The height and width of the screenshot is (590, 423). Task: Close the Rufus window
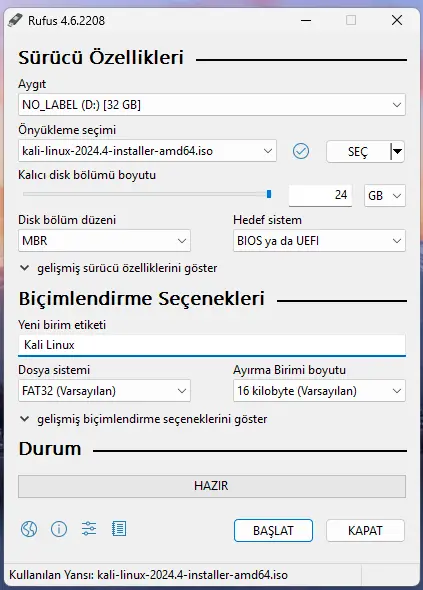(x=397, y=20)
